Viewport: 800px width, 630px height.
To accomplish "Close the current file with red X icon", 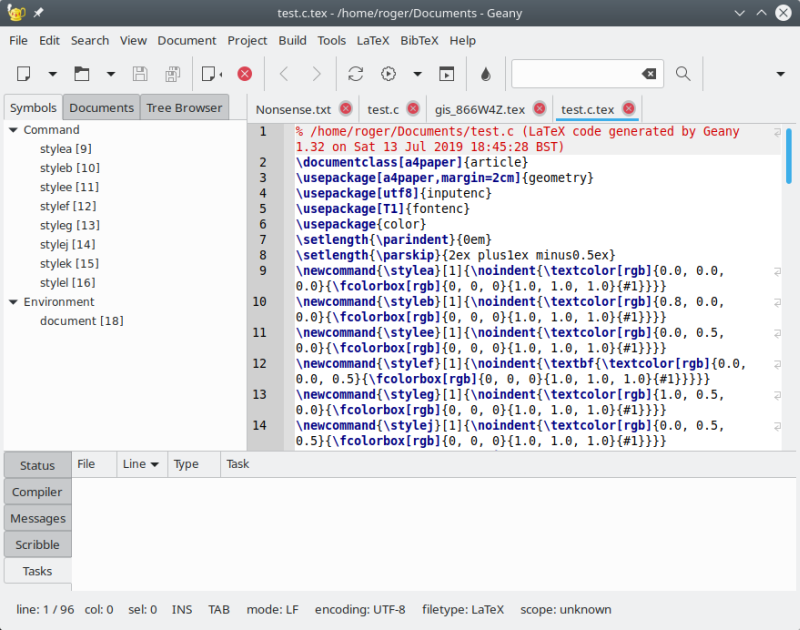I will click(245, 74).
